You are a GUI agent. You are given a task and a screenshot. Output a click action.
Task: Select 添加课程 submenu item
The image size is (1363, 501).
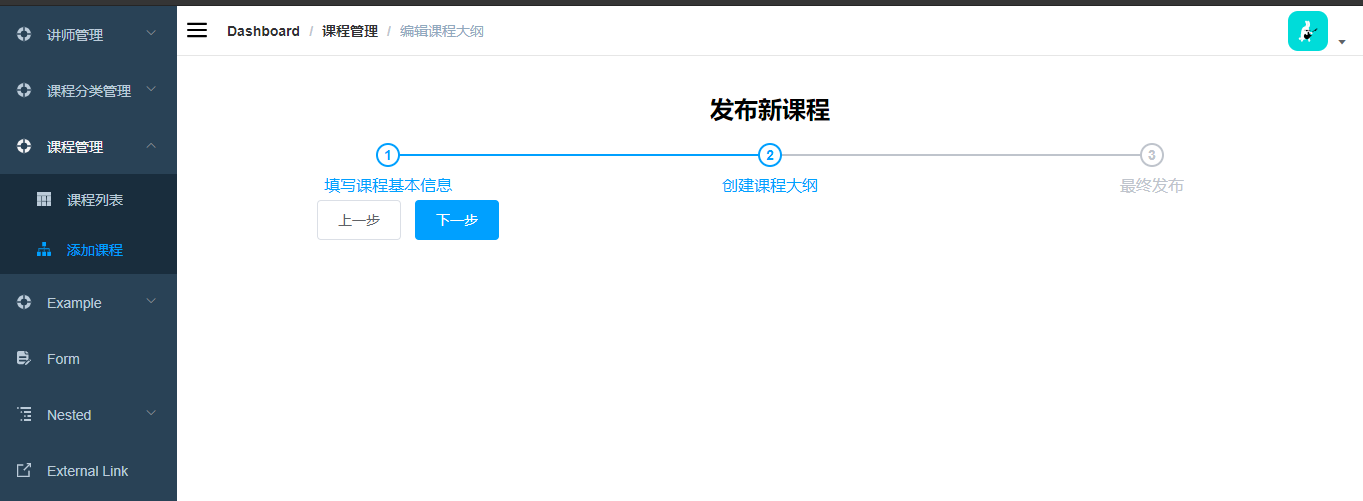click(88, 249)
